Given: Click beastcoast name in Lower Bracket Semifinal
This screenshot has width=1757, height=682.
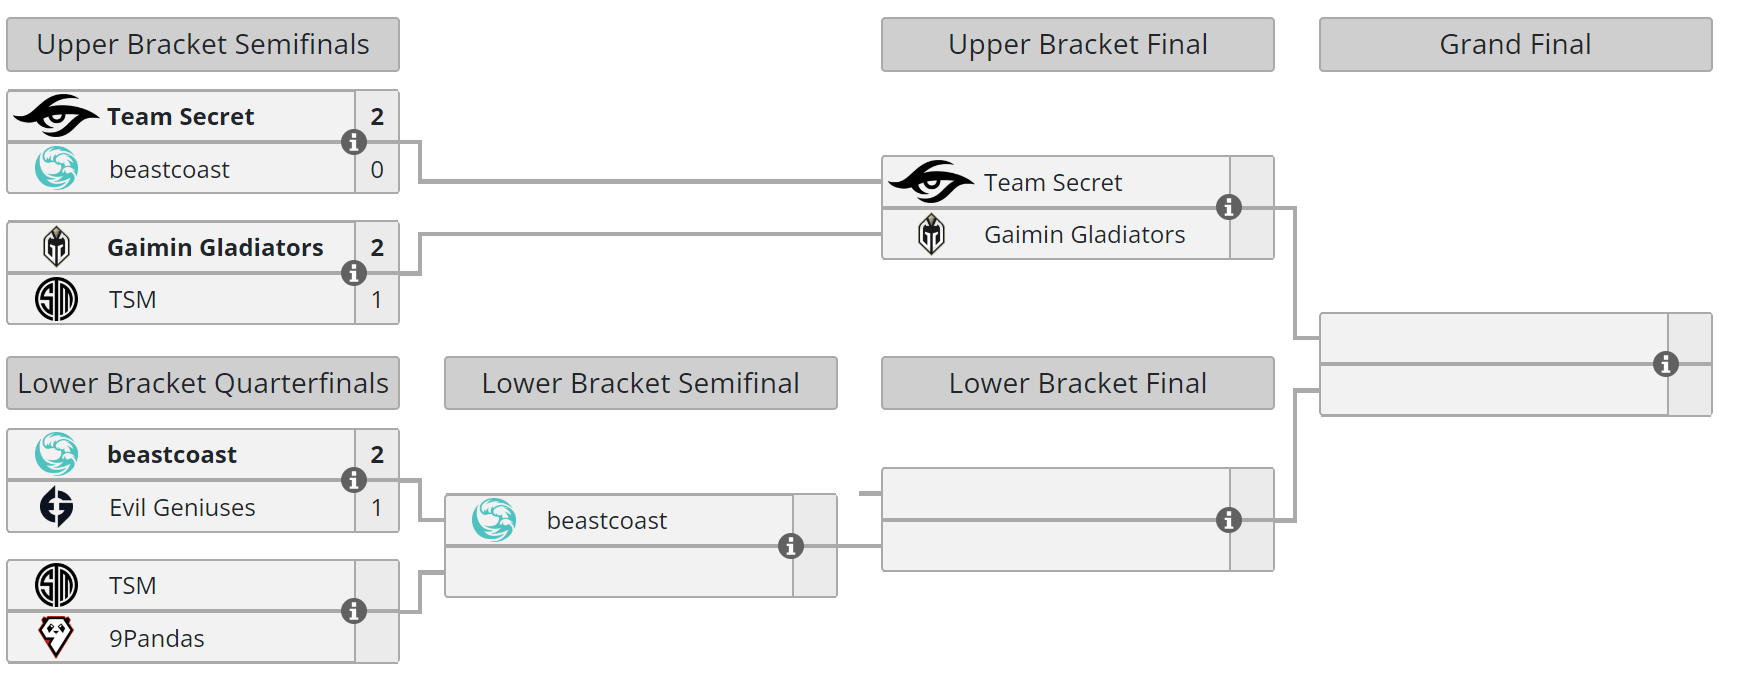Looking at the screenshot, I should [x=606, y=521].
